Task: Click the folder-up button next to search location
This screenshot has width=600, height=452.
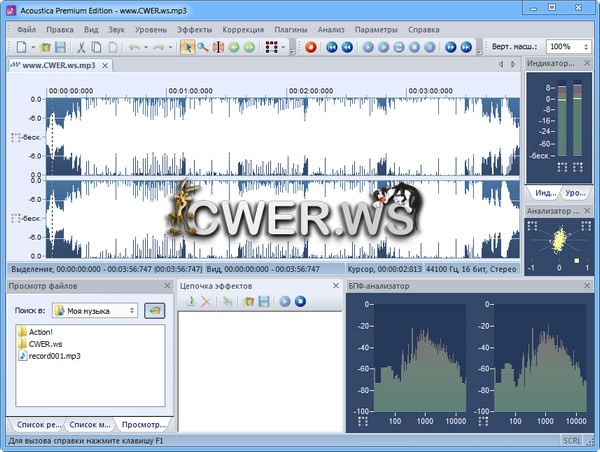Action: click(x=154, y=311)
